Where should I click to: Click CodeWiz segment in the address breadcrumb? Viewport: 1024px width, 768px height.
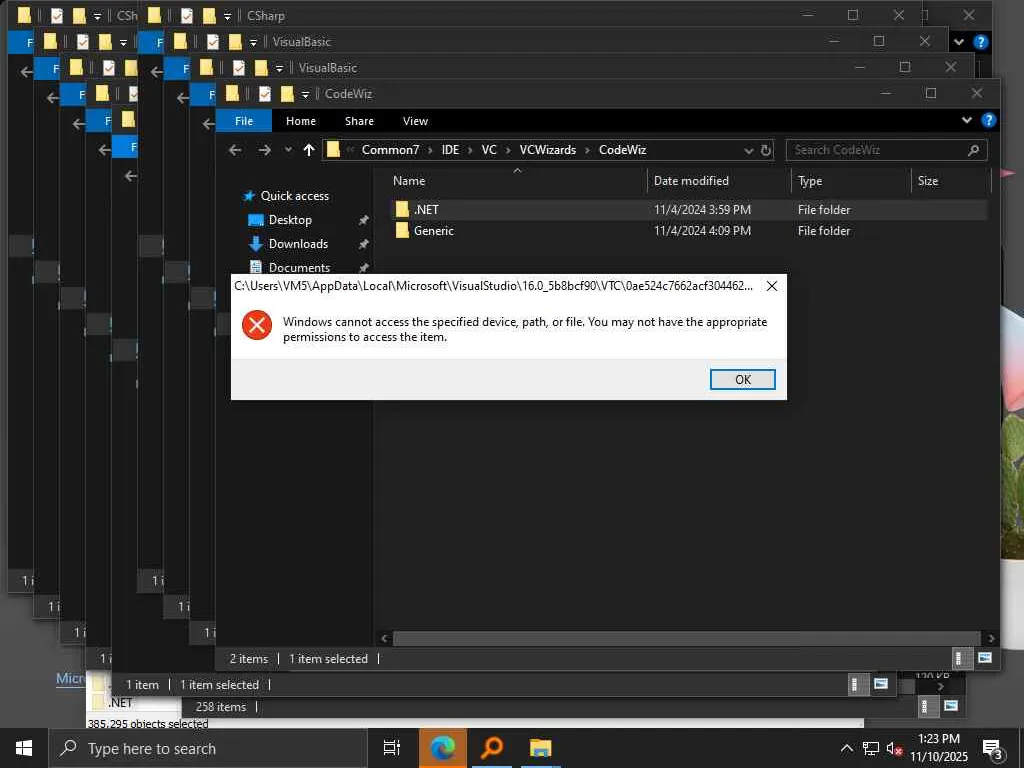click(x=622, y=150)
